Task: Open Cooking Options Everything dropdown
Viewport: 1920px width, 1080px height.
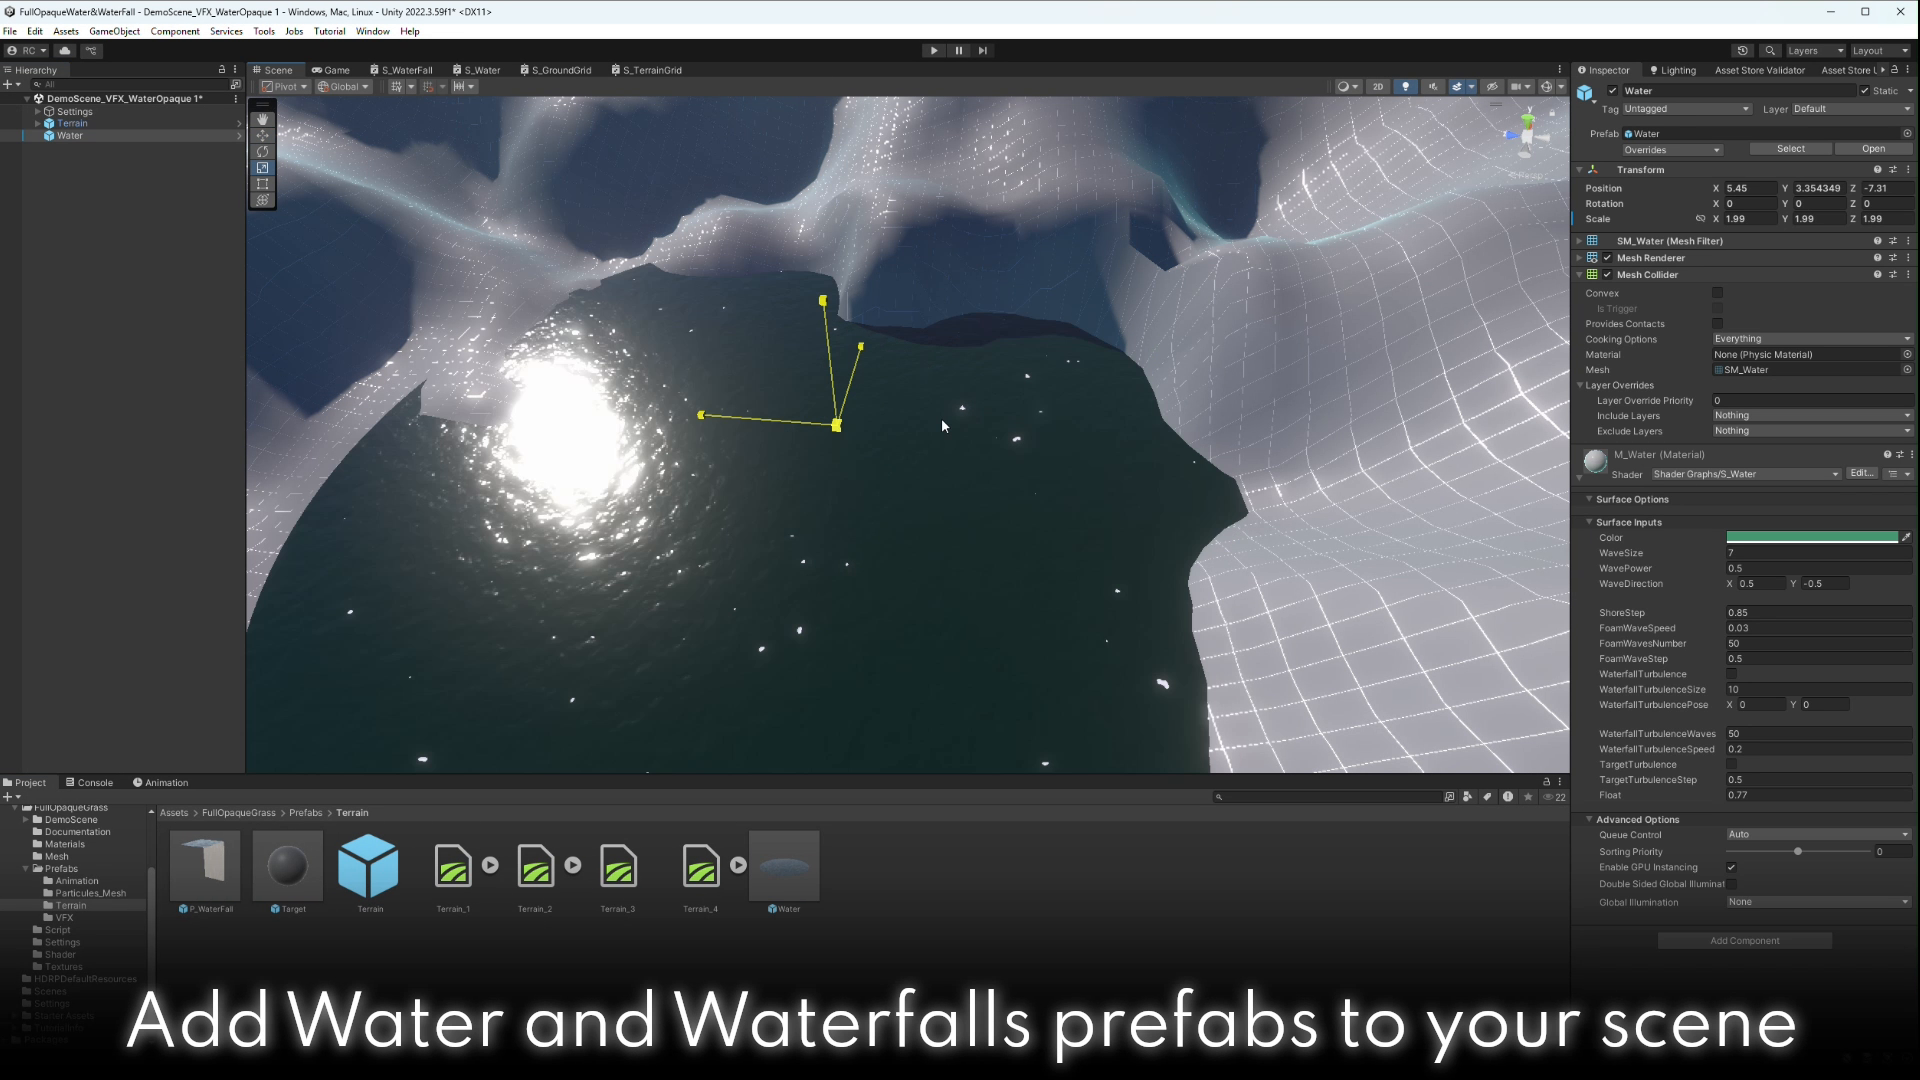Action: (1812, 339)
